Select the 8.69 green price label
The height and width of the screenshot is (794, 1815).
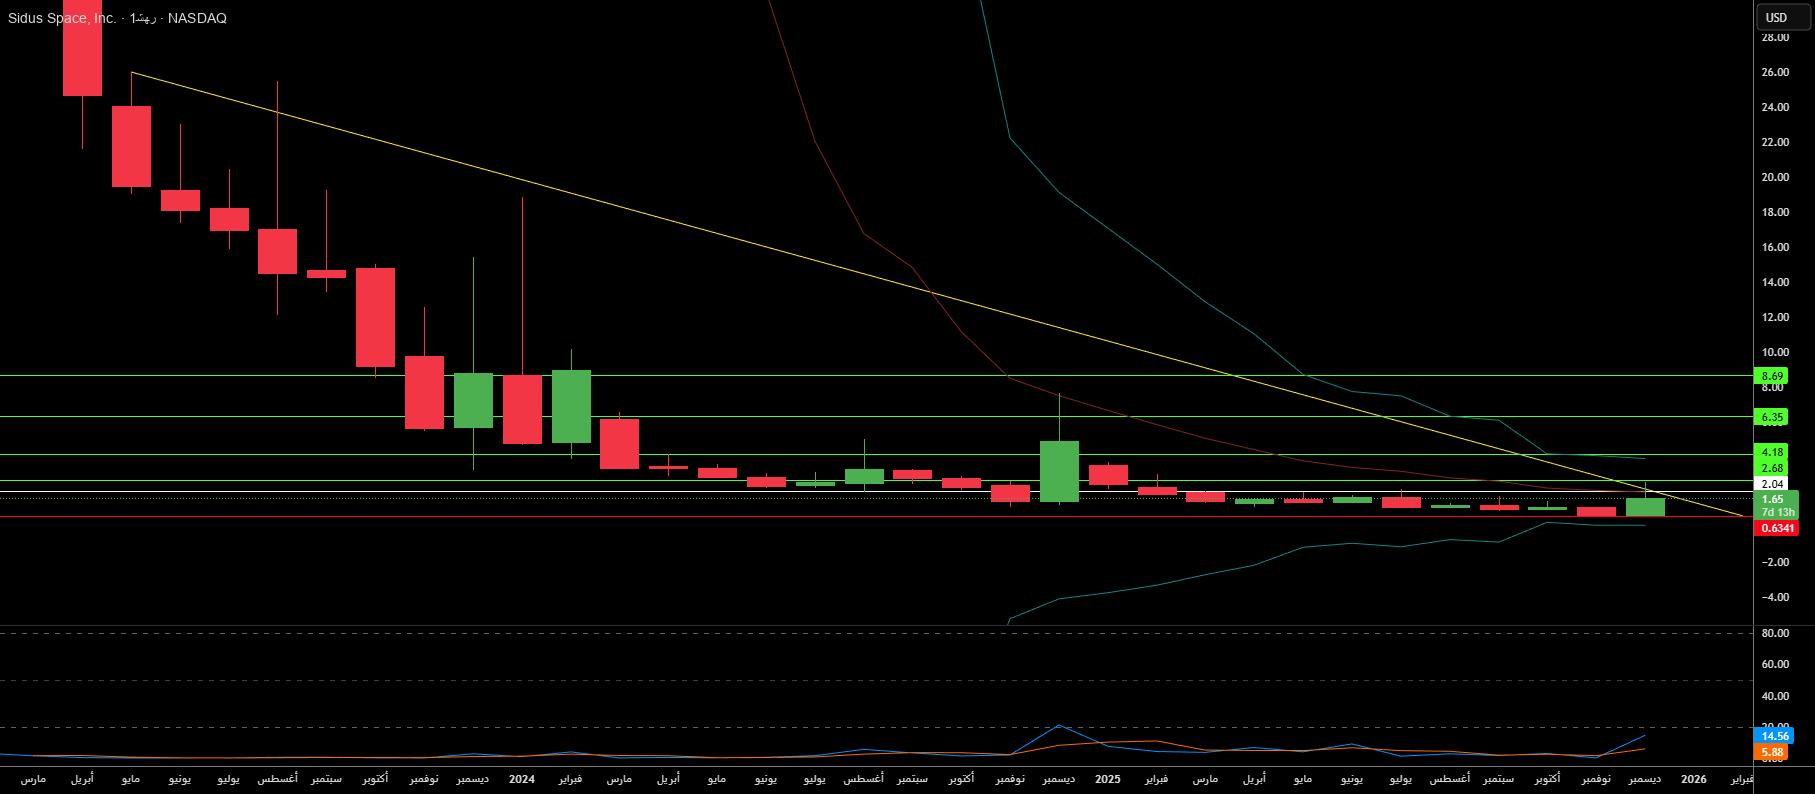[x=1772, y=376]
